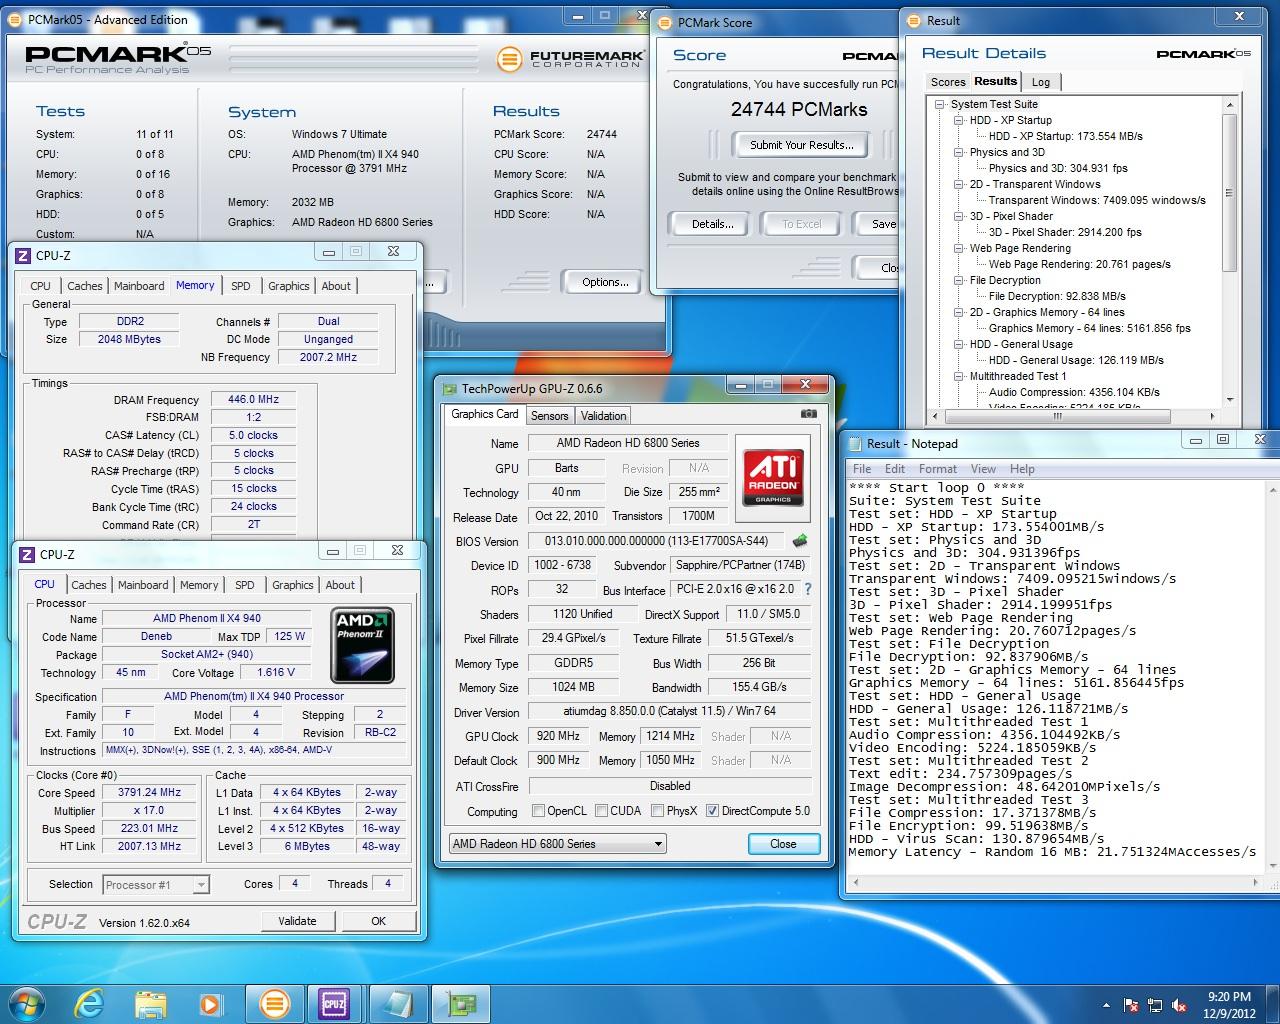Open the Help menu in Notepad
Viewport: 1280px width, 1024px height.
coord(1022,468)
